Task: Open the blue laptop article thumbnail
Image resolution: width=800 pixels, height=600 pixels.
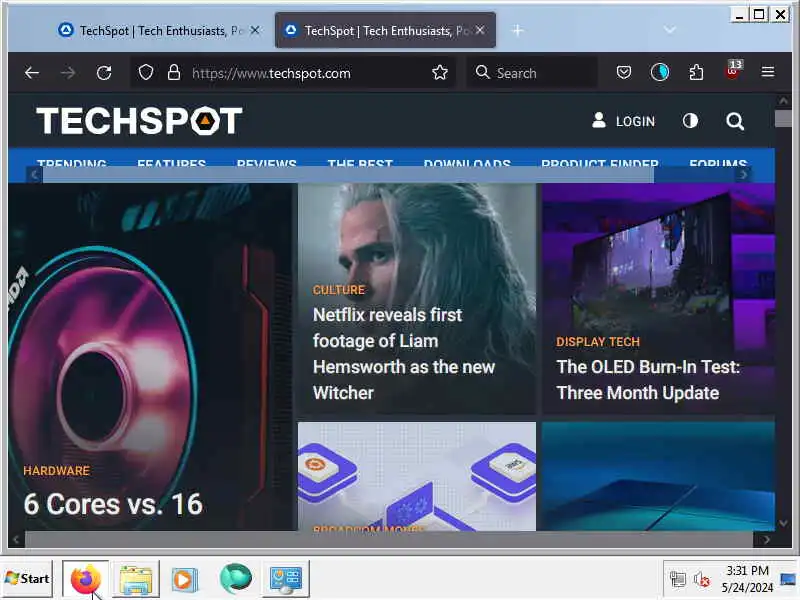Action: (658, 476)
